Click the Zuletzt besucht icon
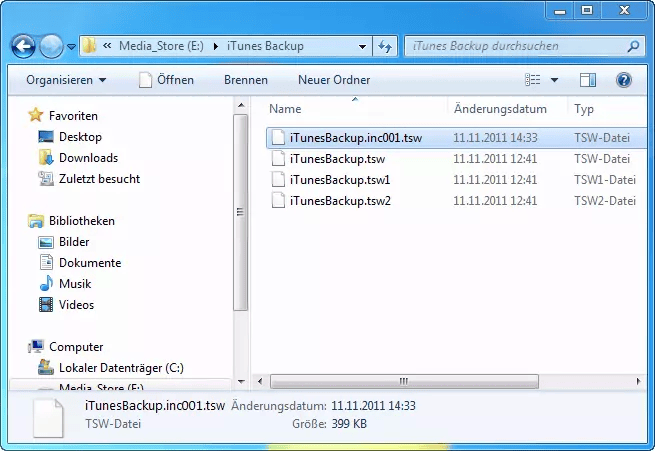The image size is (655, 451). coord(46,179)
